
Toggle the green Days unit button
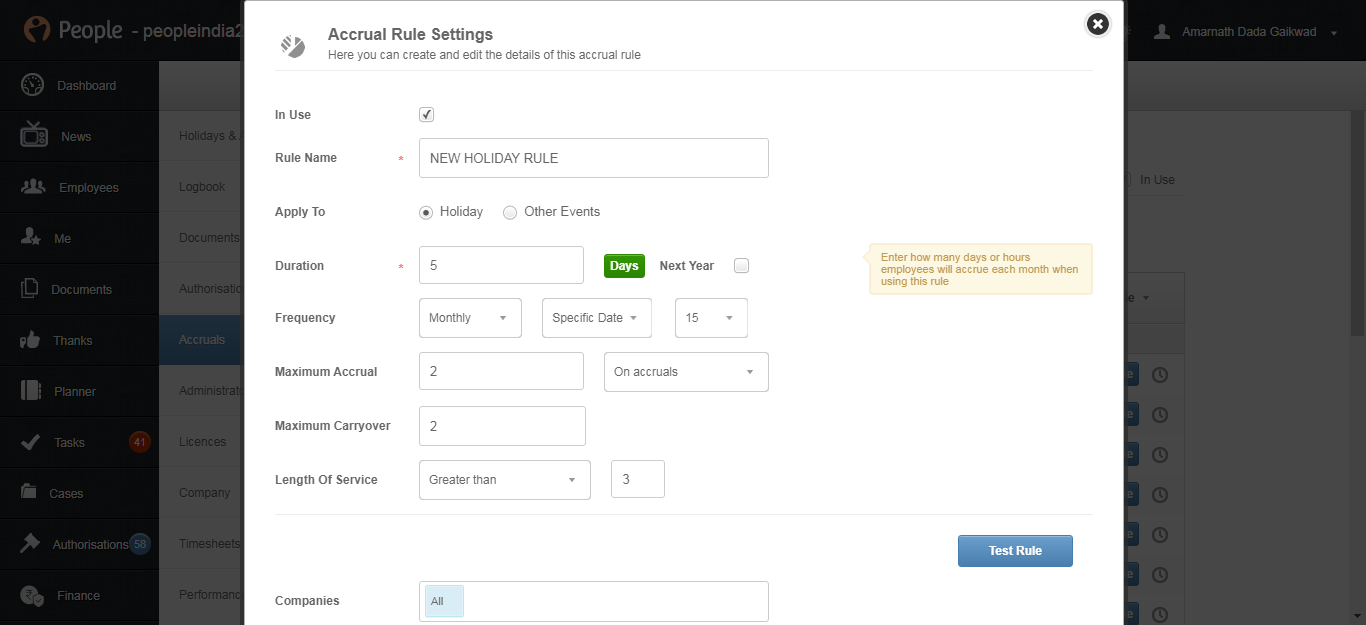(x=624, y=266)
